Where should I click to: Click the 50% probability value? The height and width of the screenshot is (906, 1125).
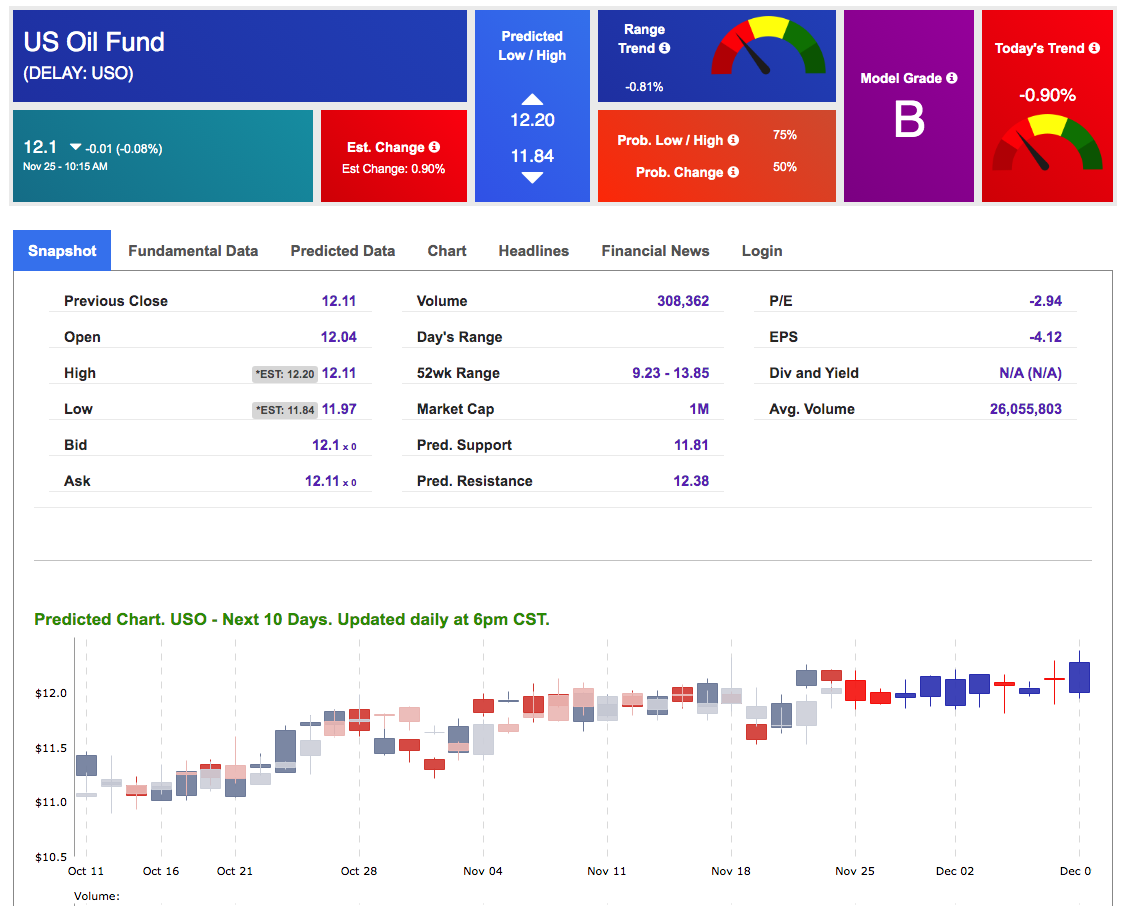pos(785,167)
